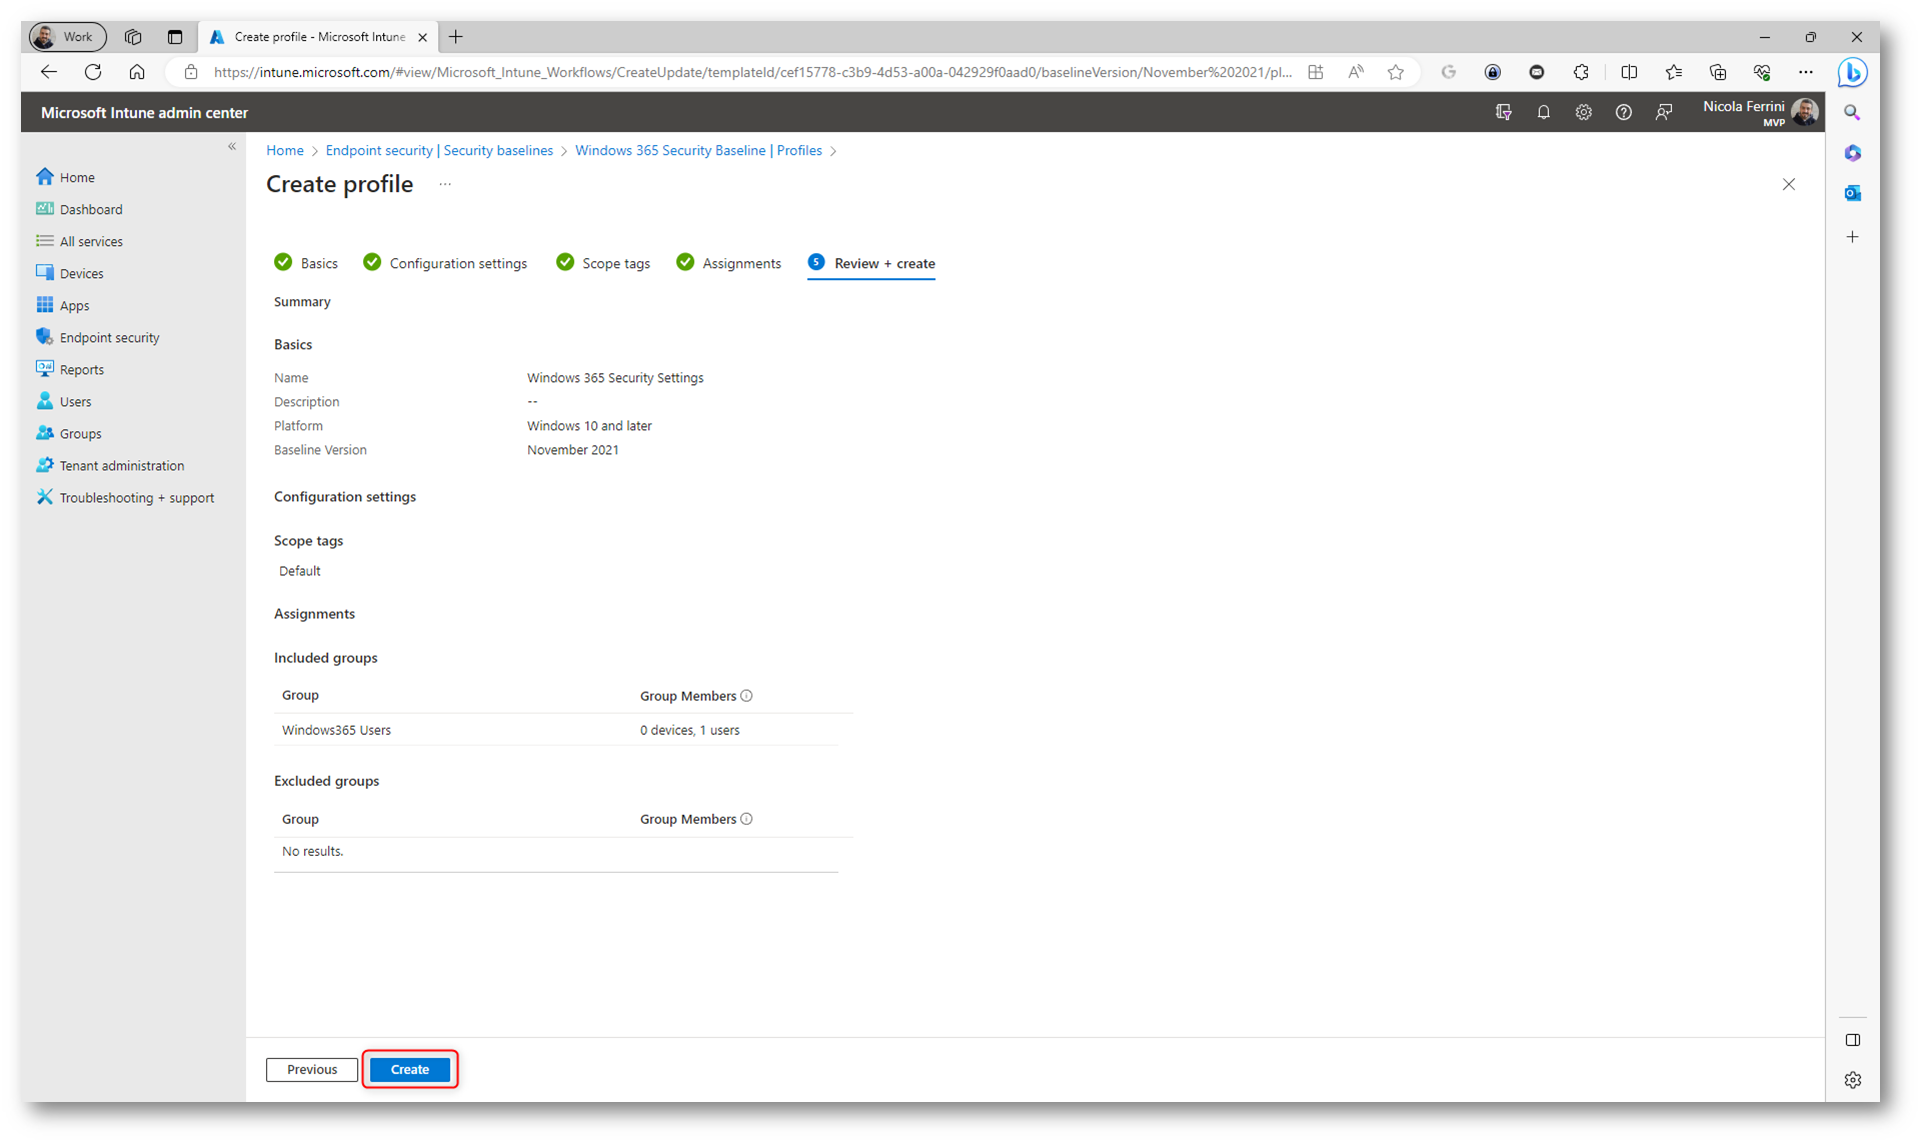Toggle vertical tabs action menu
Viewport: 1922px width, 1144px height.
(175, 37)
